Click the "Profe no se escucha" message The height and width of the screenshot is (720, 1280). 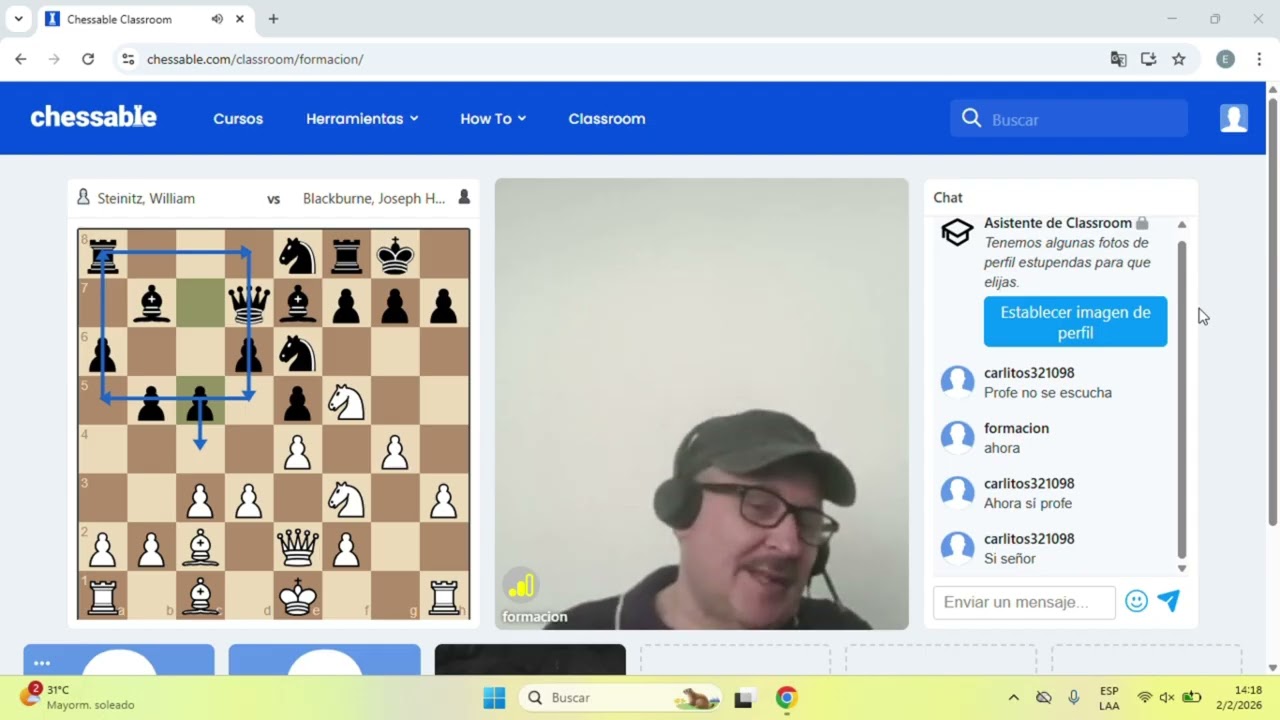1048,393
